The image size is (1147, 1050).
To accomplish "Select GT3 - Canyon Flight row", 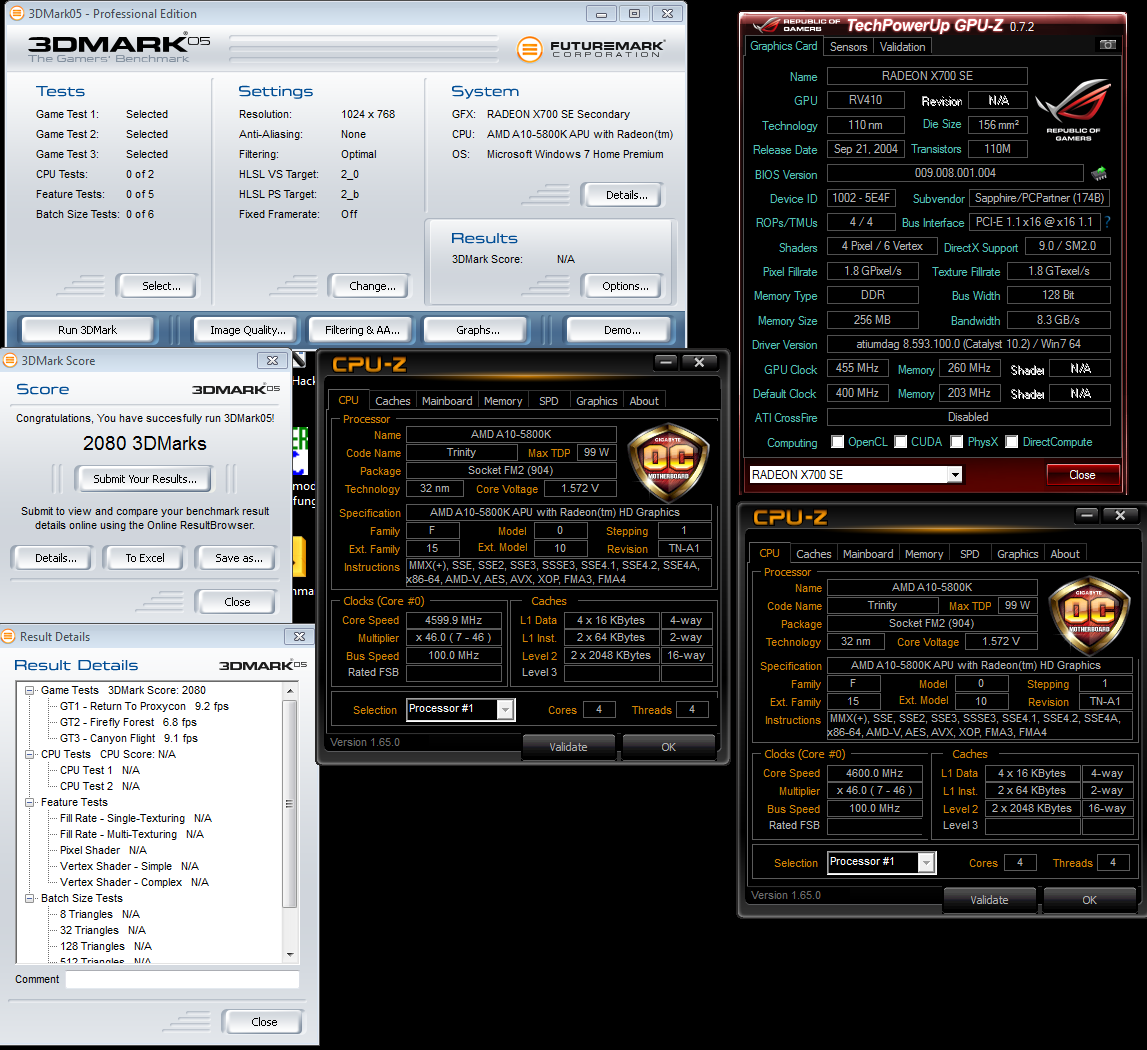I will (129, 738).
